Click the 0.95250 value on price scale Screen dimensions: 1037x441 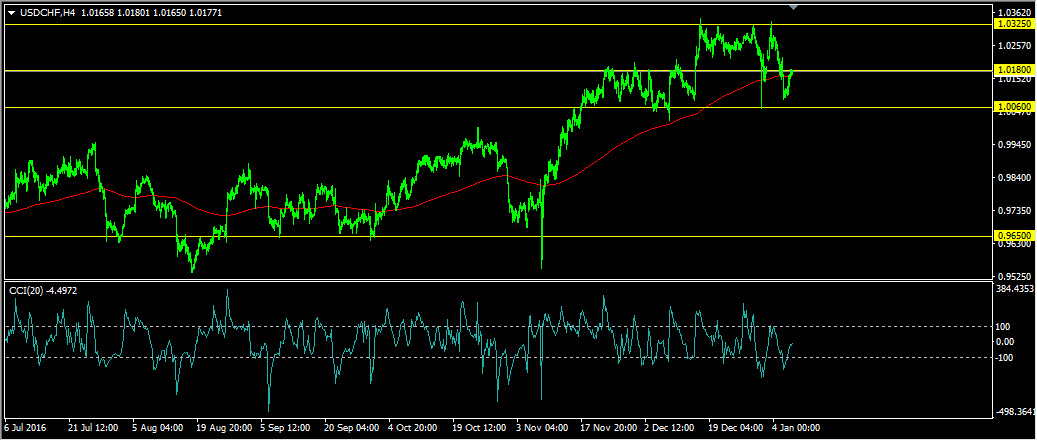(1013, 276)
